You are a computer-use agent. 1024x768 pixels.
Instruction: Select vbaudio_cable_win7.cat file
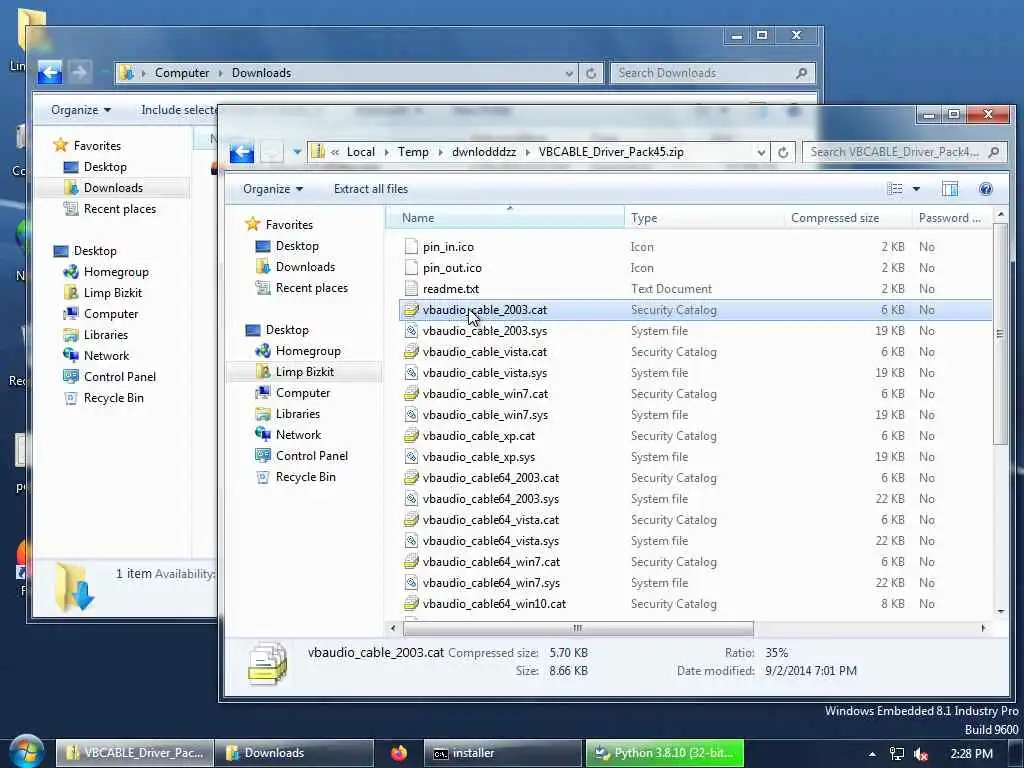(694, 394)
